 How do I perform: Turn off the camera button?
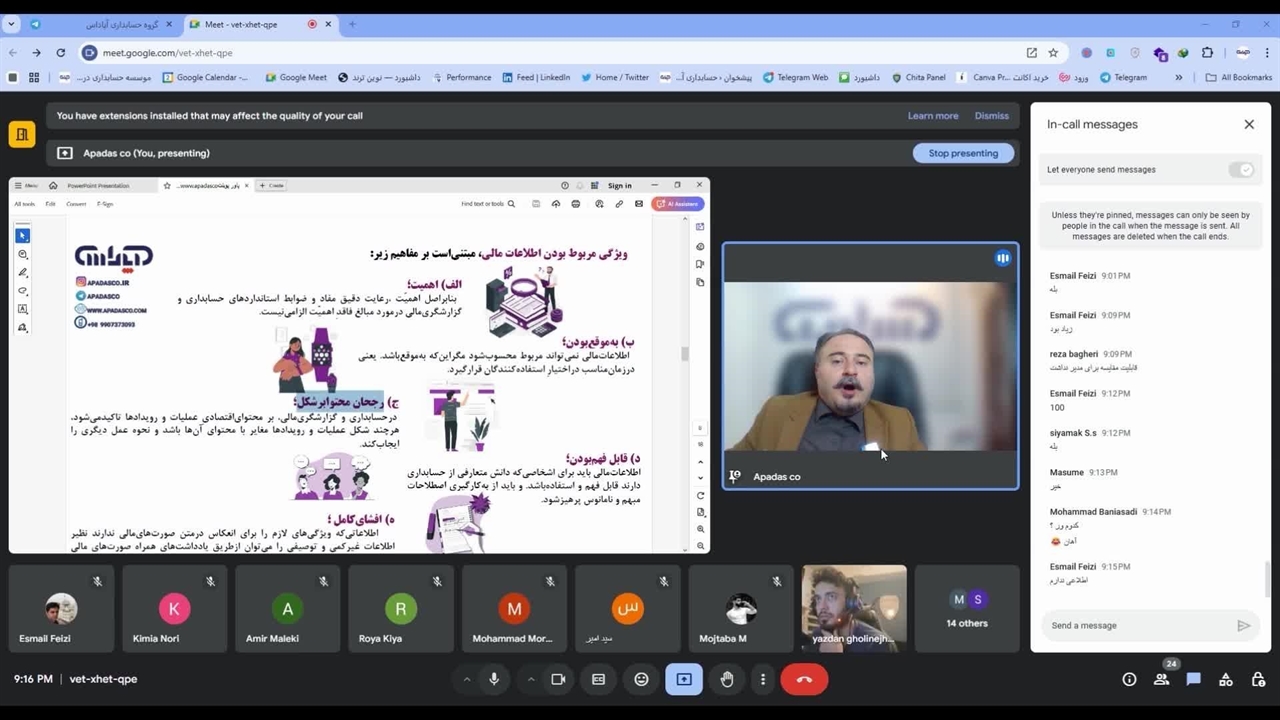pyautogui.click(x=558, y=679)
